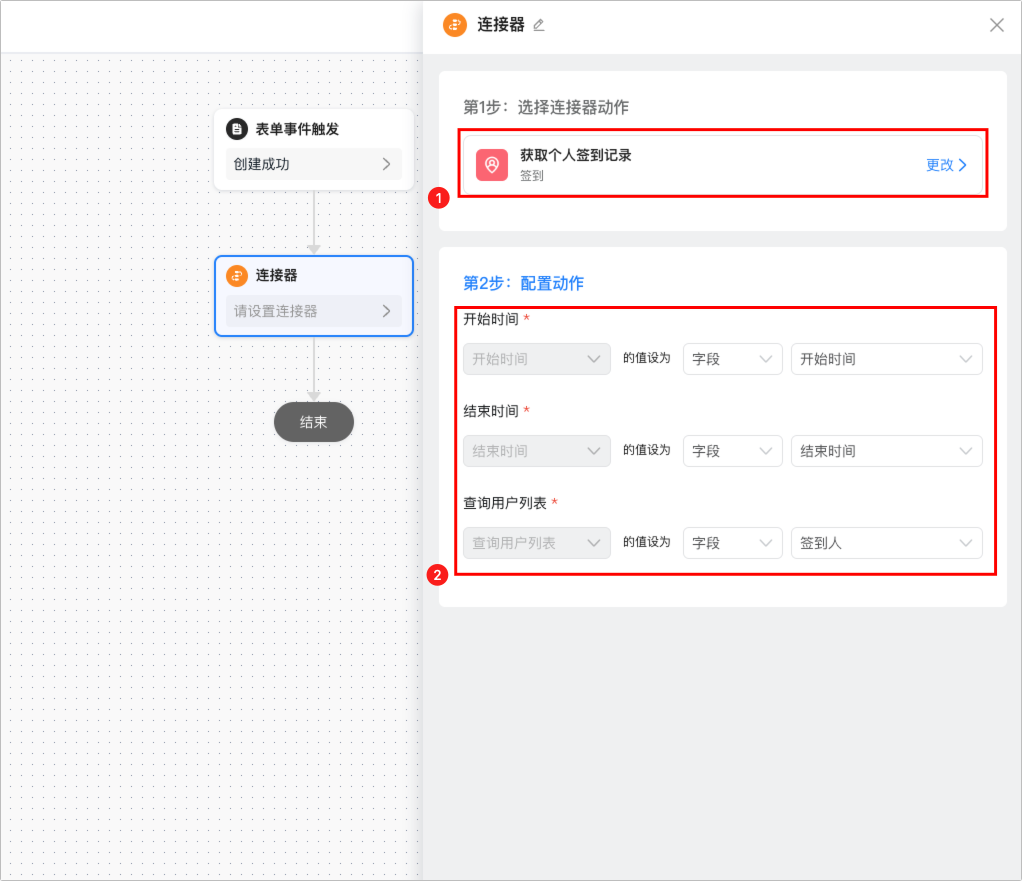This screenshot has height=881, width=1022.
Task: Close the 连接器 configuration panel
Action: (x=996, y=26)
